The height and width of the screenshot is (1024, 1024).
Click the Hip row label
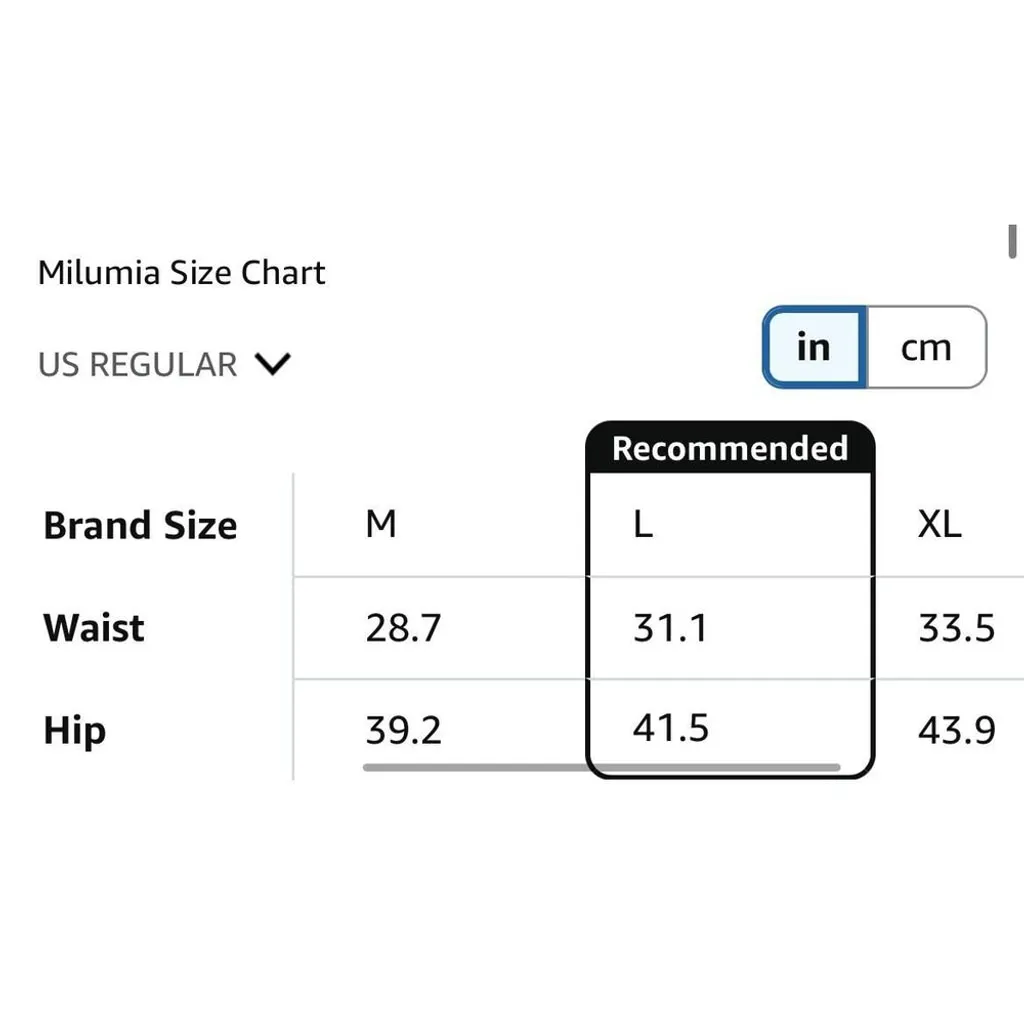coord(74,731)
